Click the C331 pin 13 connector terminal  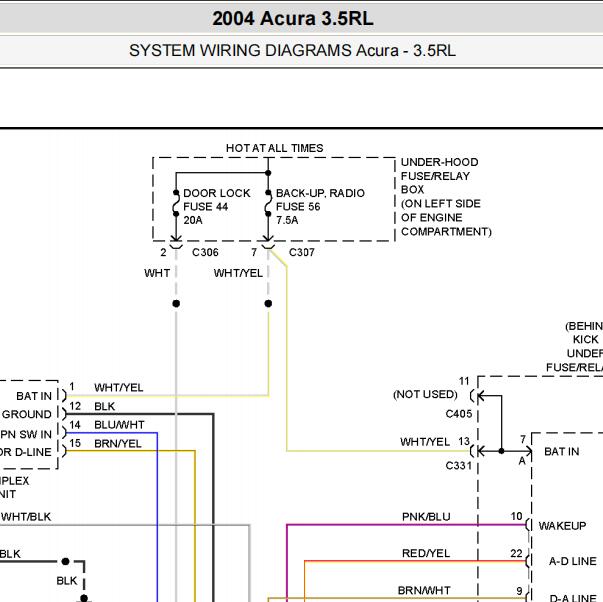[x=475, y=451]
